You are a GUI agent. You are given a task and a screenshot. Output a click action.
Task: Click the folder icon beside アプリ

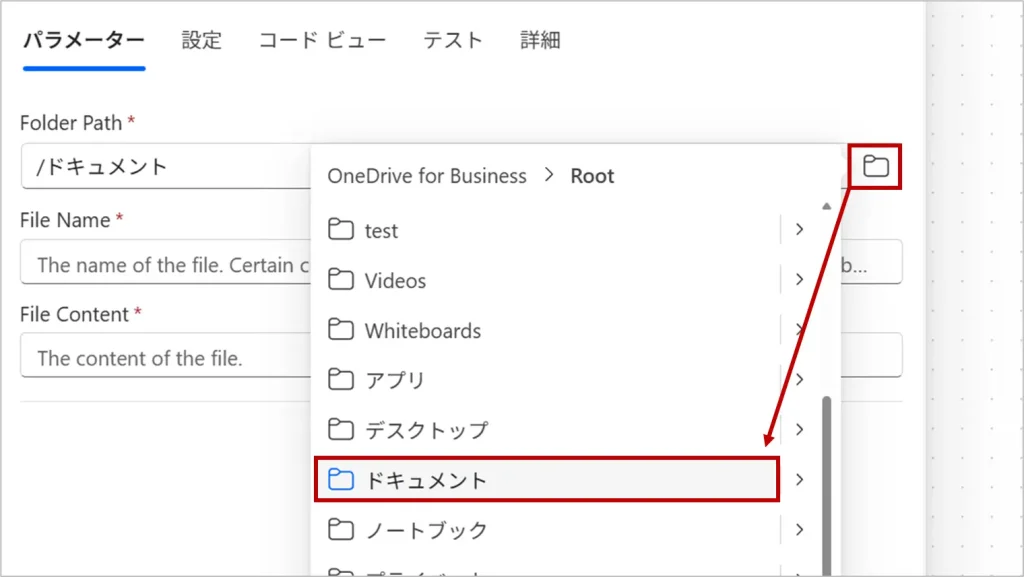point(342,380)
